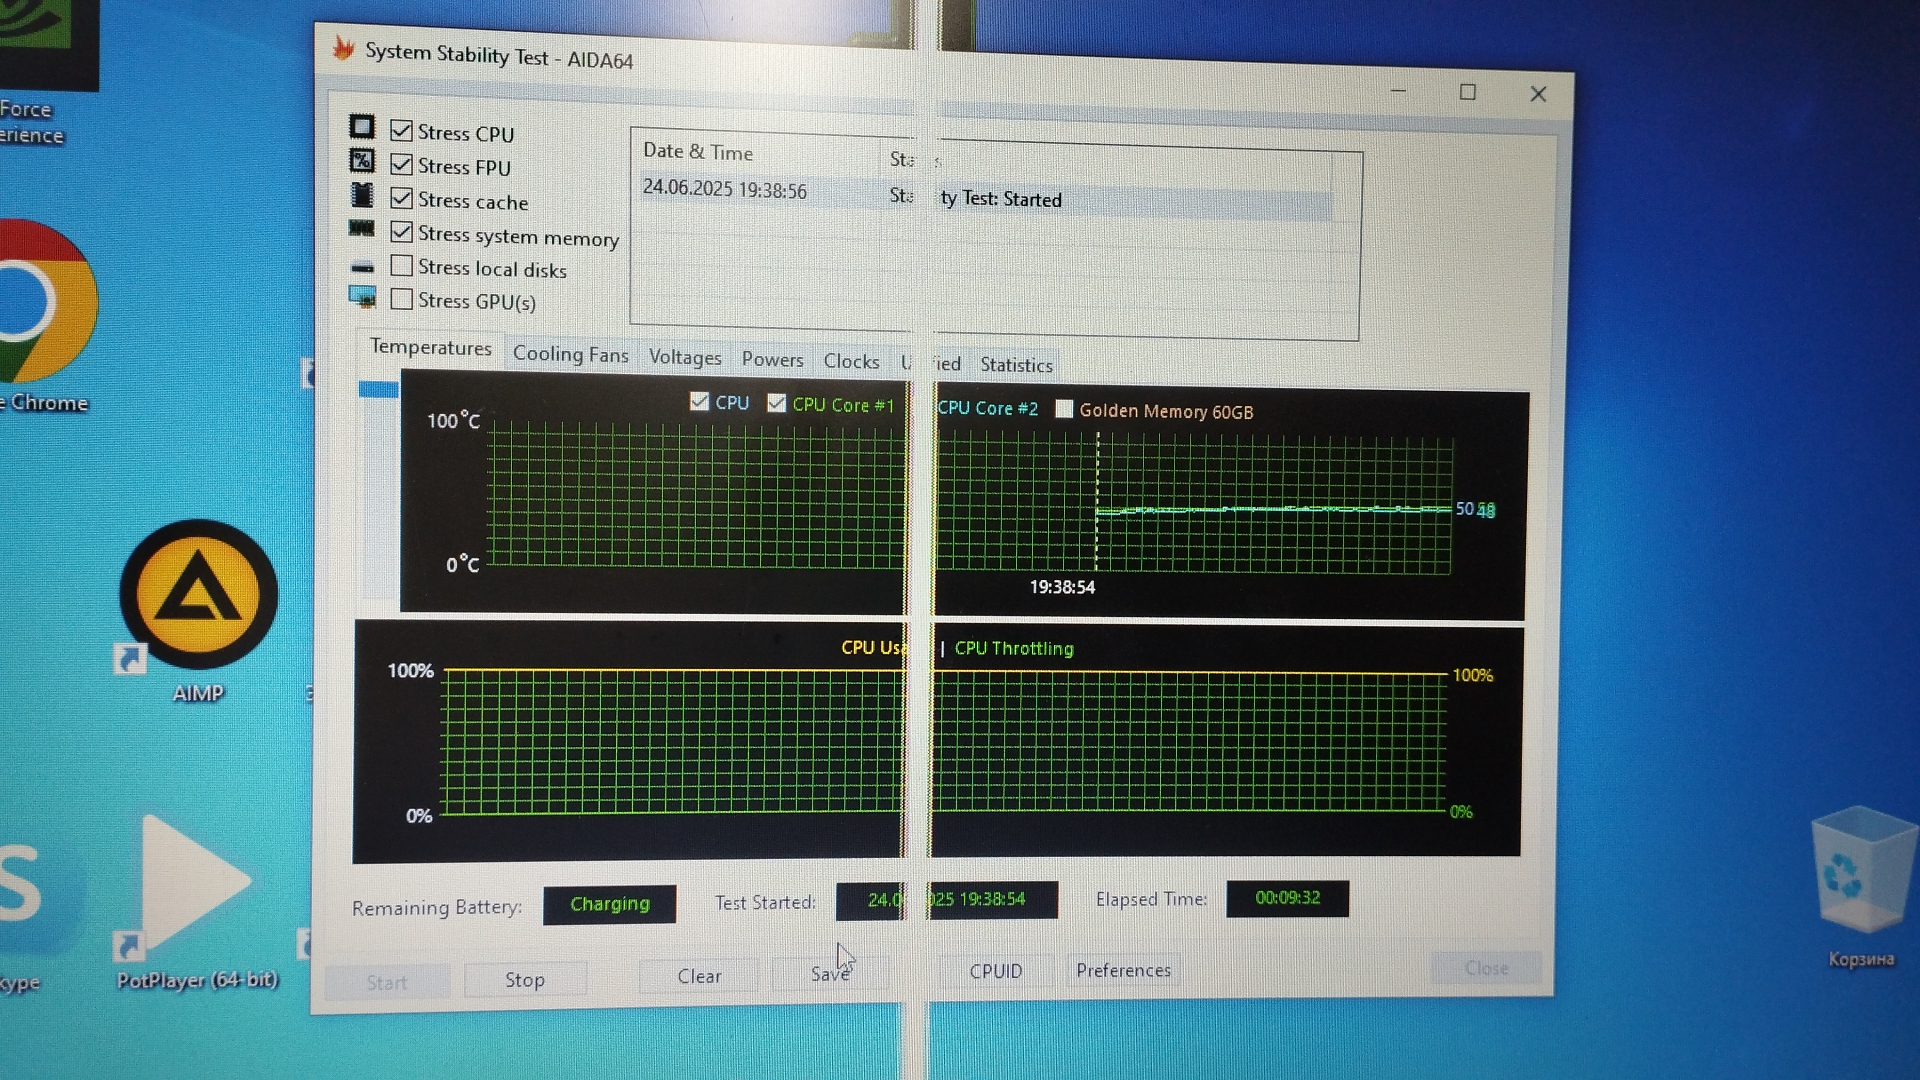The height and width of the screenshot is (1080, 1920).
Task: Click the memory module icon beside Stress system memory
Action: (362, 229)
